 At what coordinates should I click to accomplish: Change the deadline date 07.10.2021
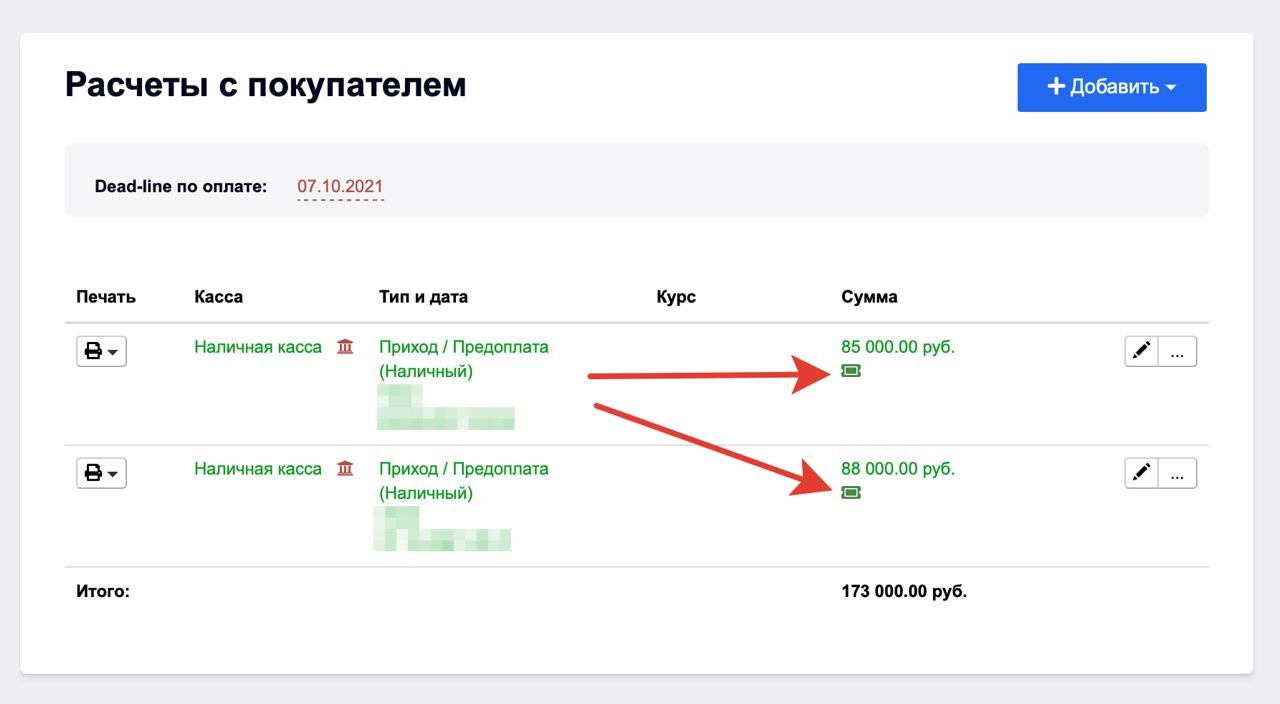[x=340, y=186]
